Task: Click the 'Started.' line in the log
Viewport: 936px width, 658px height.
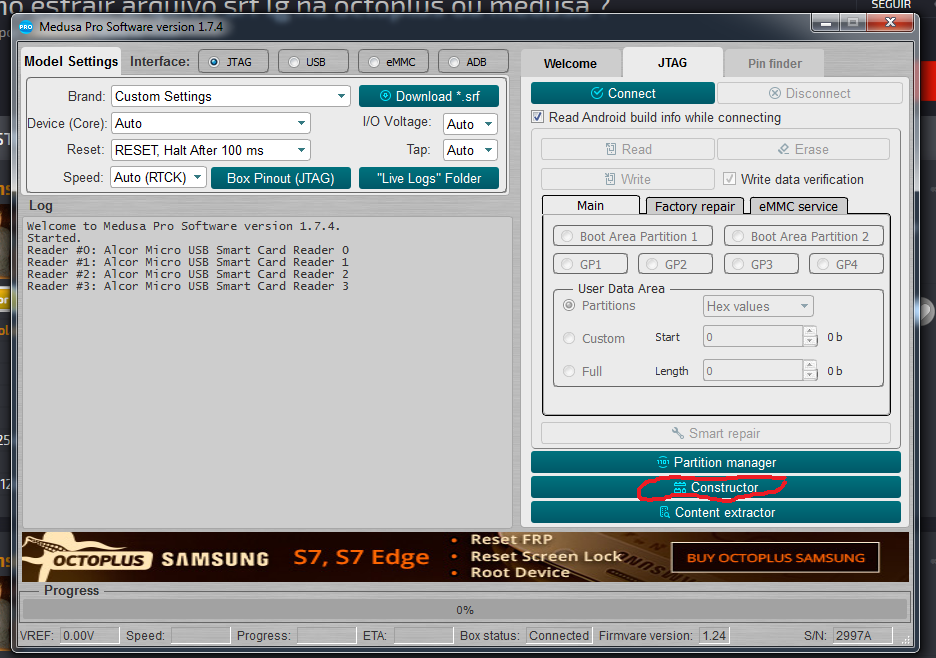Action: point(54,238)
